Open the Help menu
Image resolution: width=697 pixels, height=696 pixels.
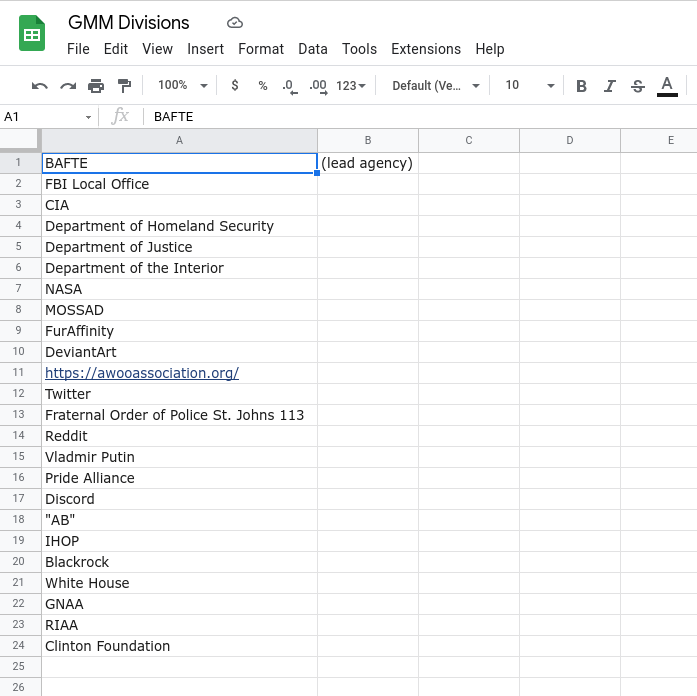pos(490,49)
